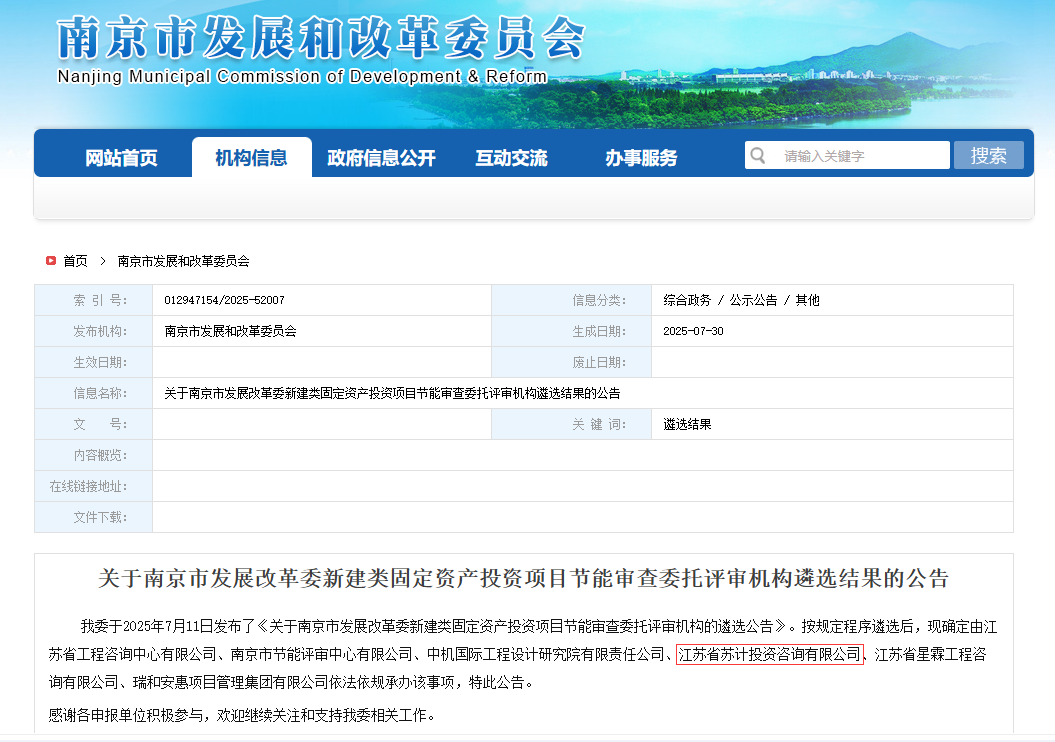The width and height of the screenshot is (1055, 742).
Task: Select the 办事服务 navigation item
Action: coord(641,158)
